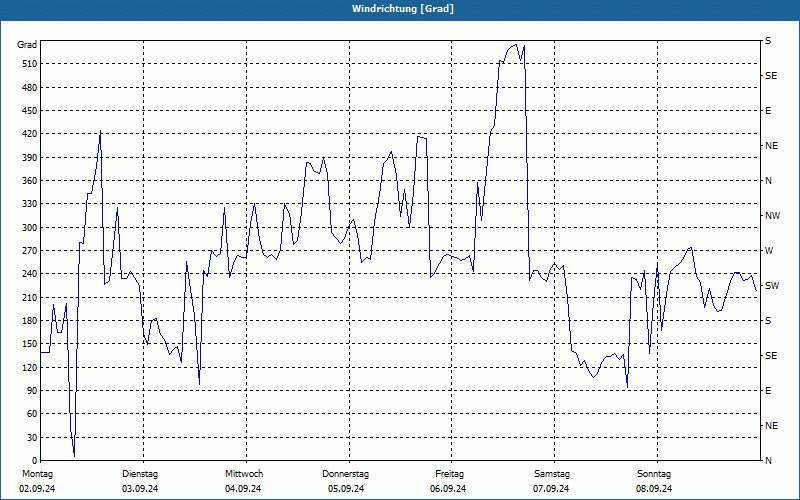Click the 'Mittwoch' day label
This screenshot has height=500, width=800.
point(244,474)
